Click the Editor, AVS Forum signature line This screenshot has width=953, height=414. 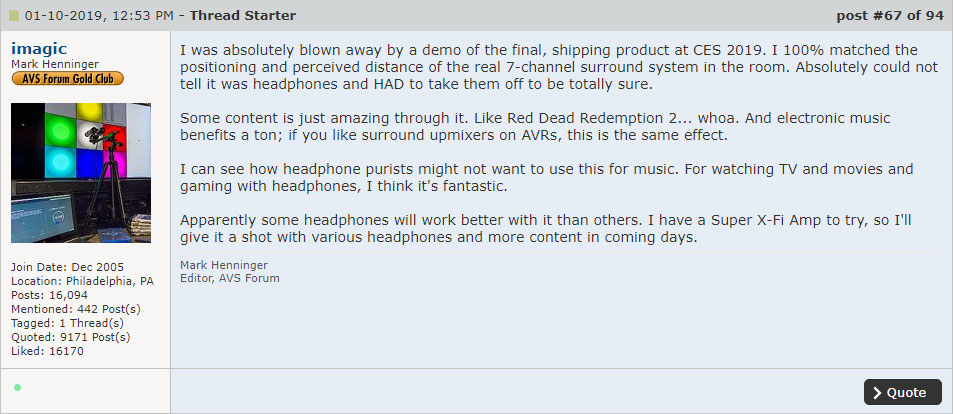coord(230,278)
